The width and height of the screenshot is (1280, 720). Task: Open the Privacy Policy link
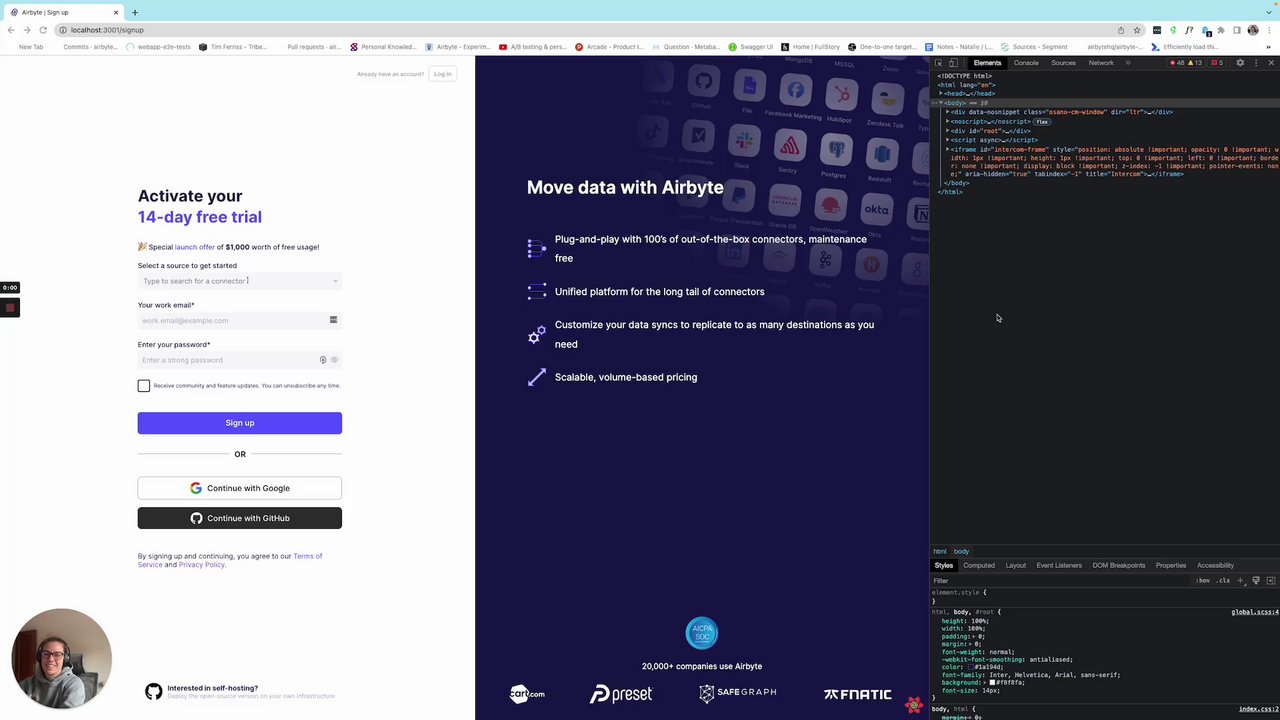pyautogui.click(x=202, y=565)
